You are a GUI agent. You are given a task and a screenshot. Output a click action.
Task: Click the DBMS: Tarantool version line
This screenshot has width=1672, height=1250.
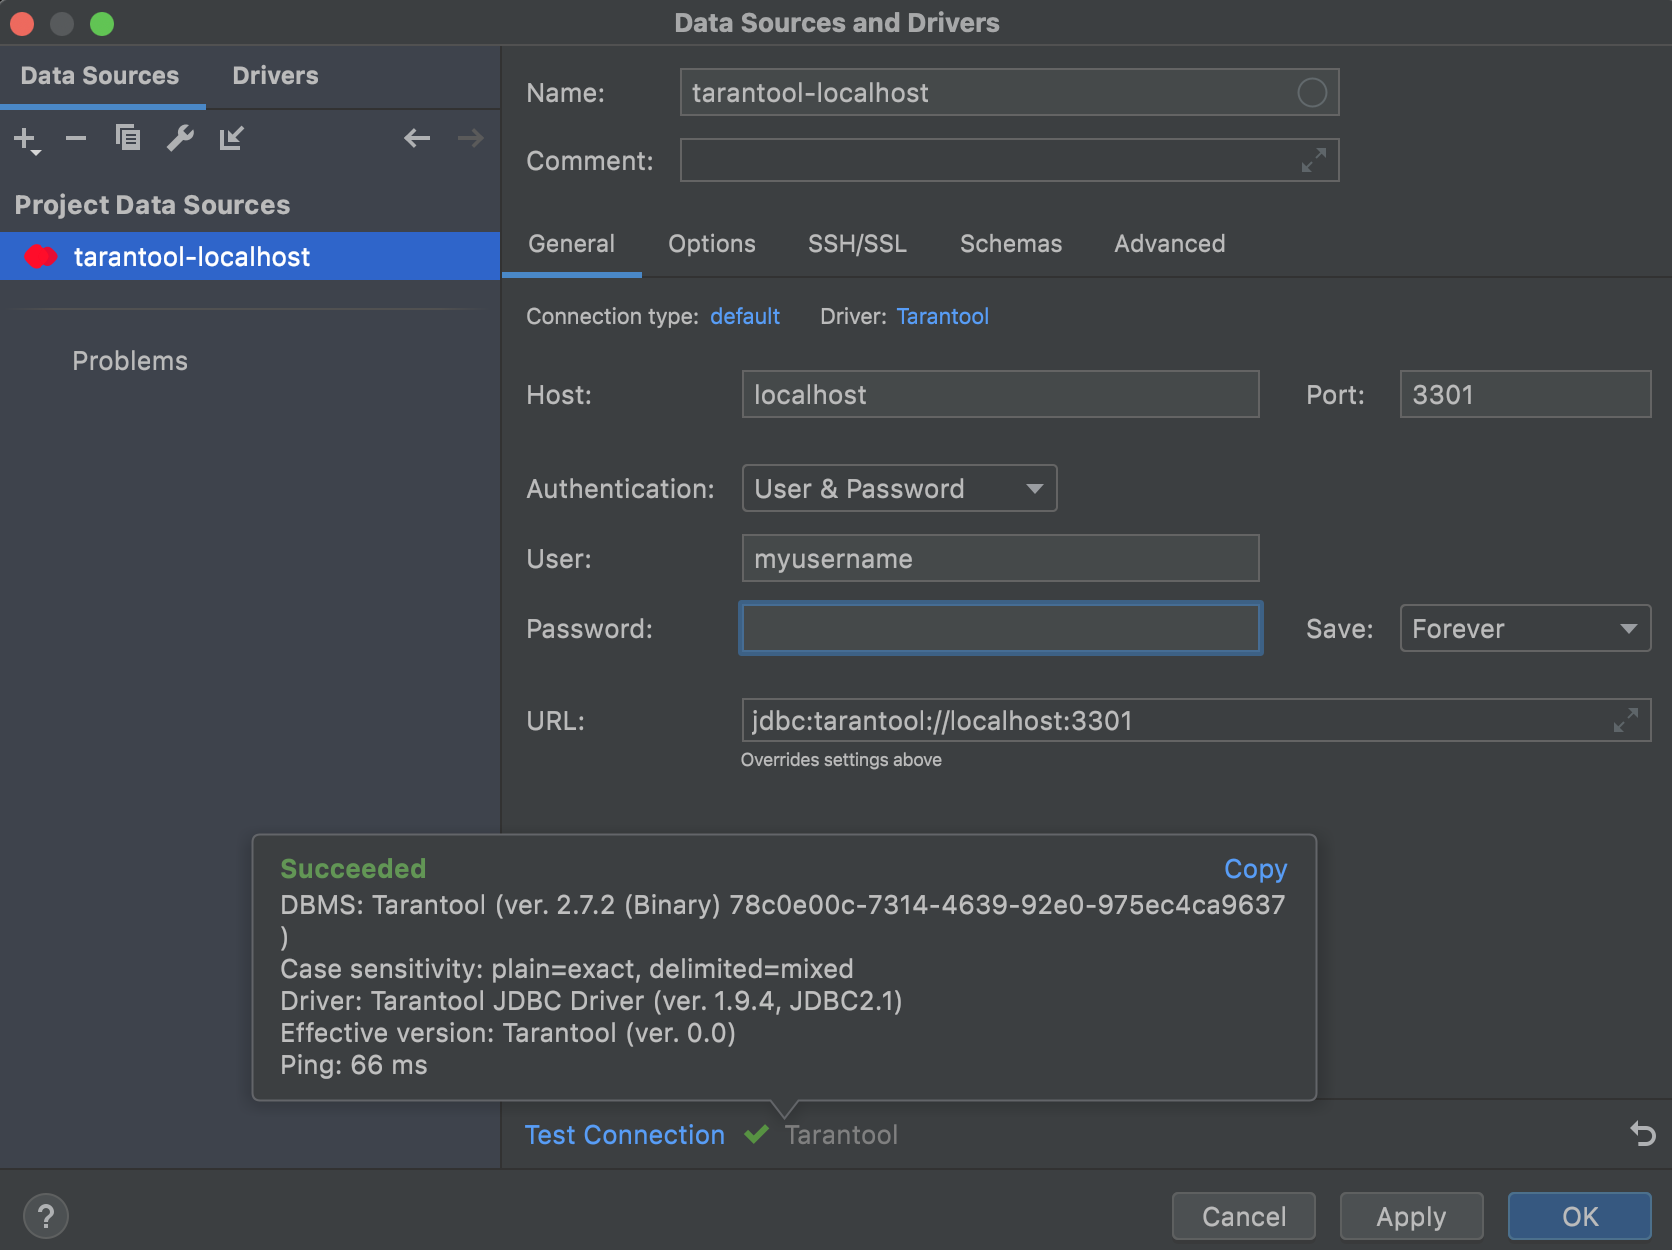(x=782, y=905)
